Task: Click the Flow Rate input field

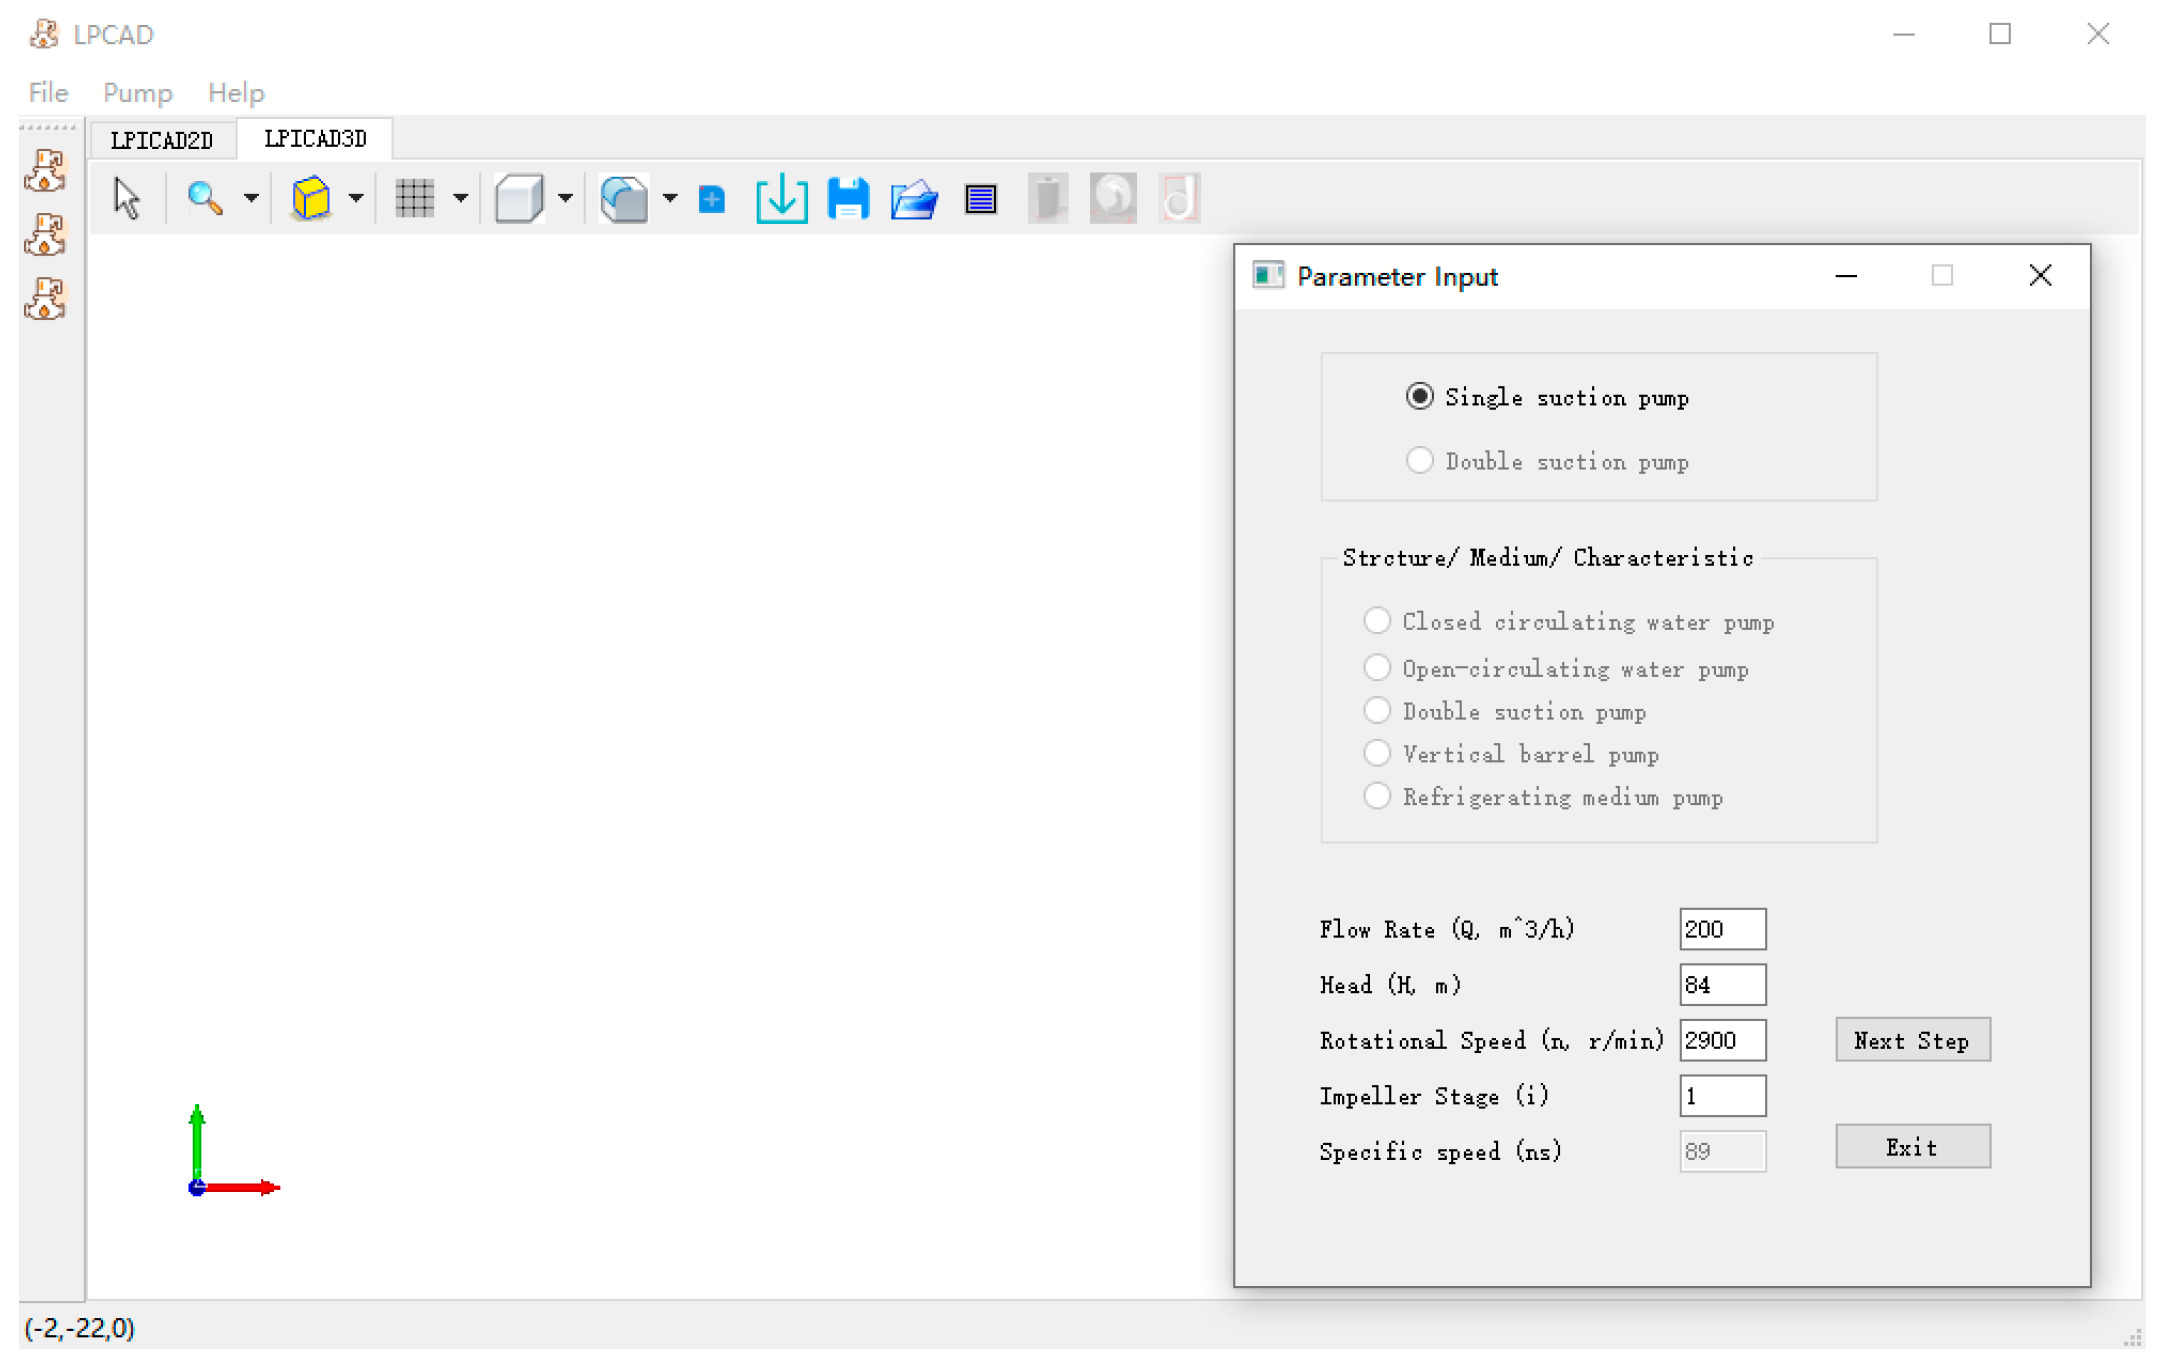Action: pos(1721,929)
